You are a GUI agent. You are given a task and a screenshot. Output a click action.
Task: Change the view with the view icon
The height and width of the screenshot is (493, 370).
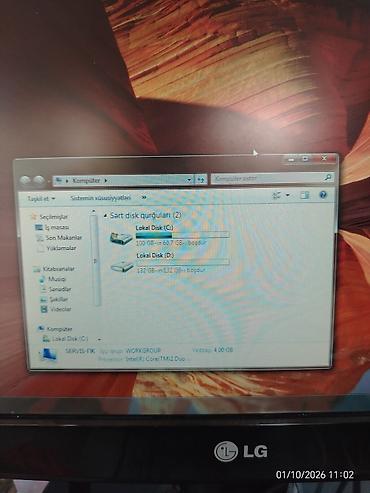[277, 195]
